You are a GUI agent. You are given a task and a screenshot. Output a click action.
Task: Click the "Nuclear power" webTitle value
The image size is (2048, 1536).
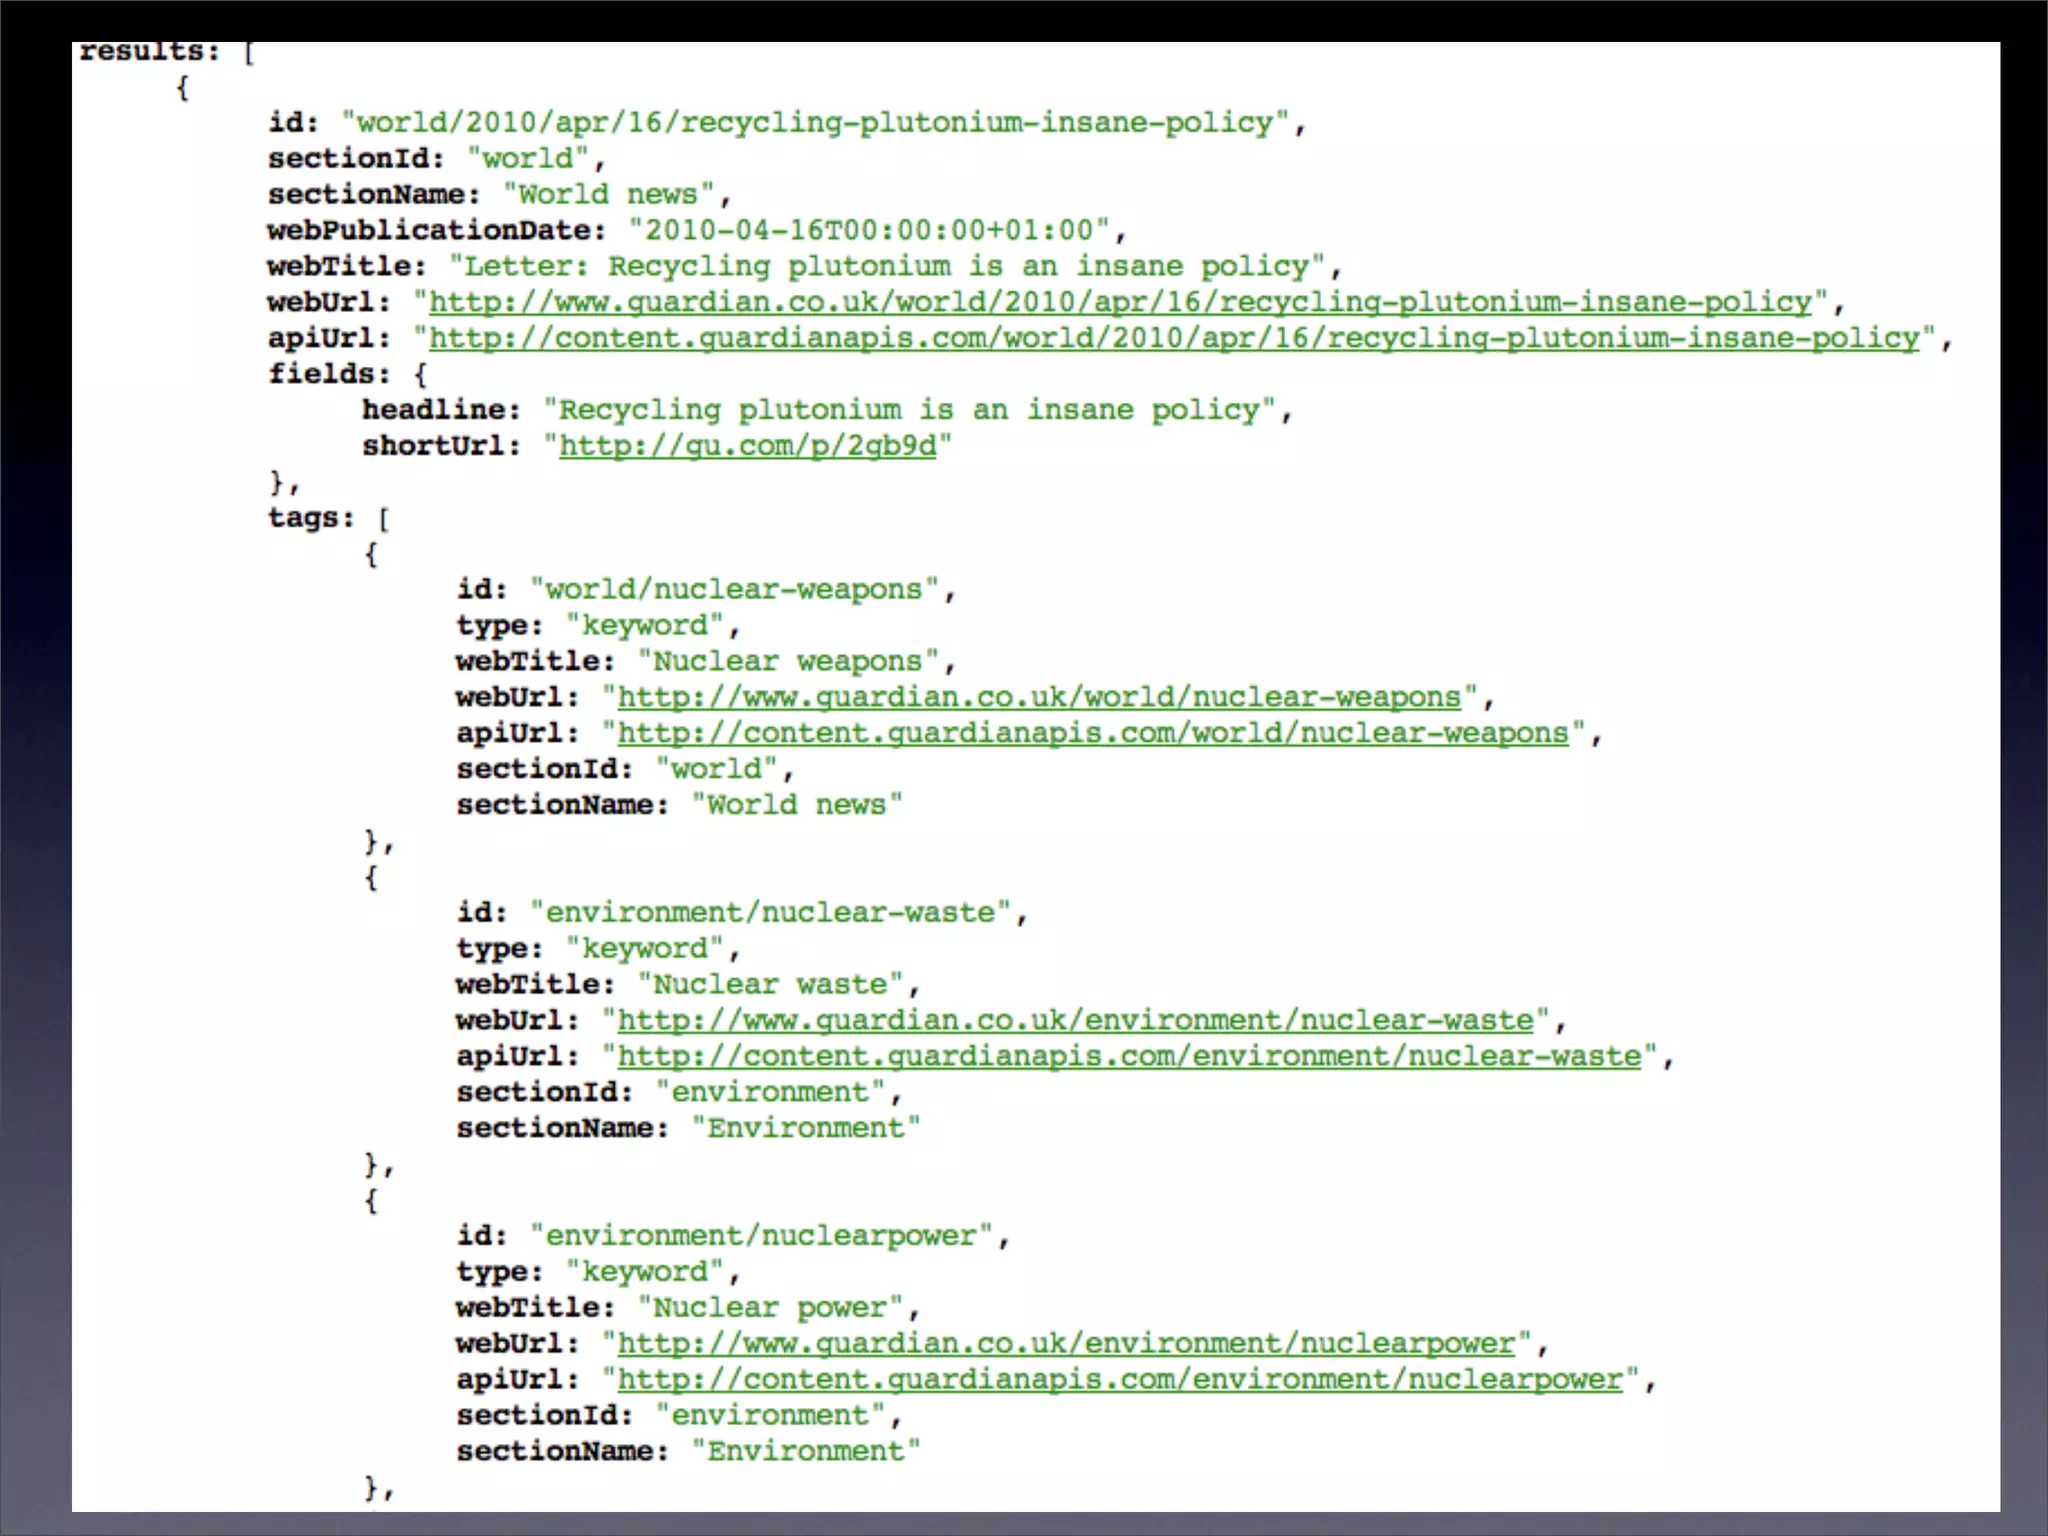coord(770,1307)
